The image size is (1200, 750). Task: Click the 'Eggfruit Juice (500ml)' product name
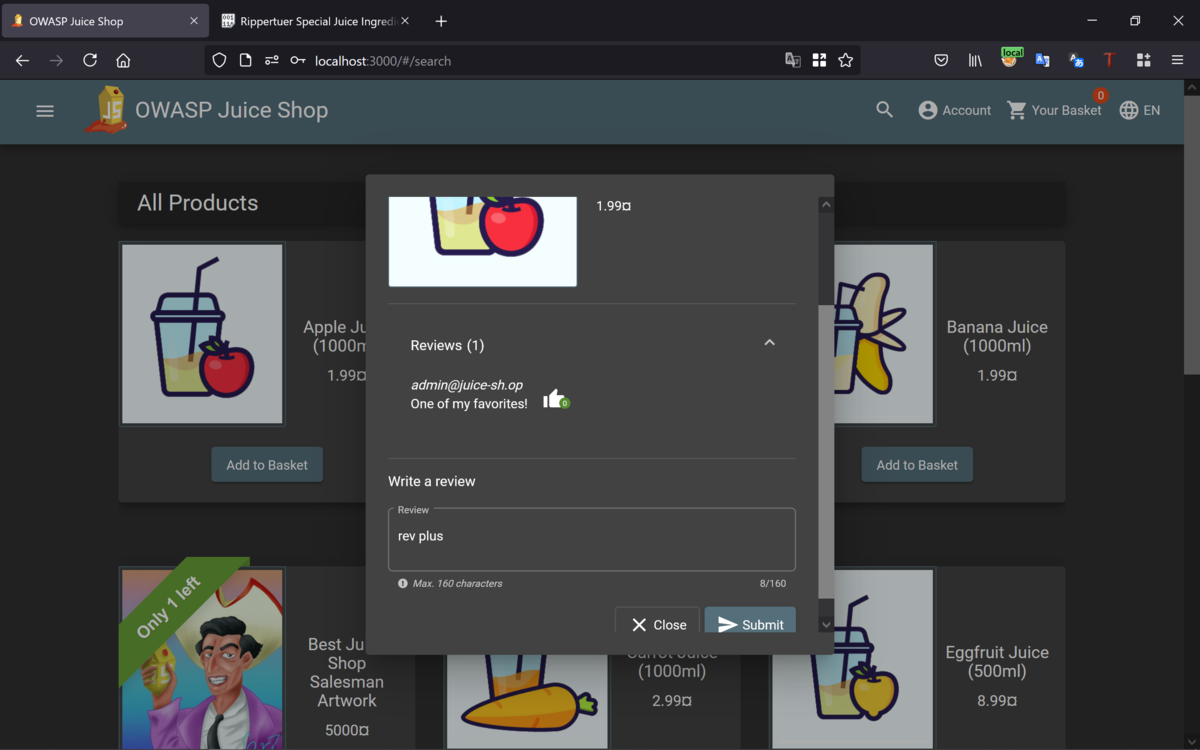(x=997, y=661)
